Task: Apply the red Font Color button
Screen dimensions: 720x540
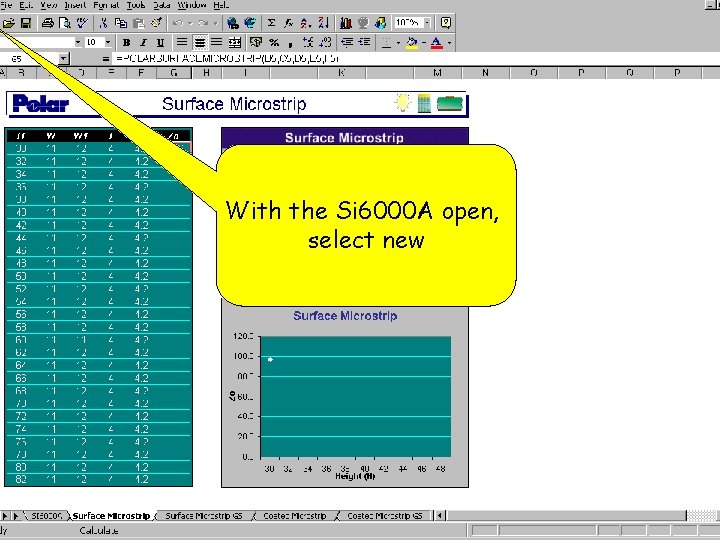Action: 437,43
